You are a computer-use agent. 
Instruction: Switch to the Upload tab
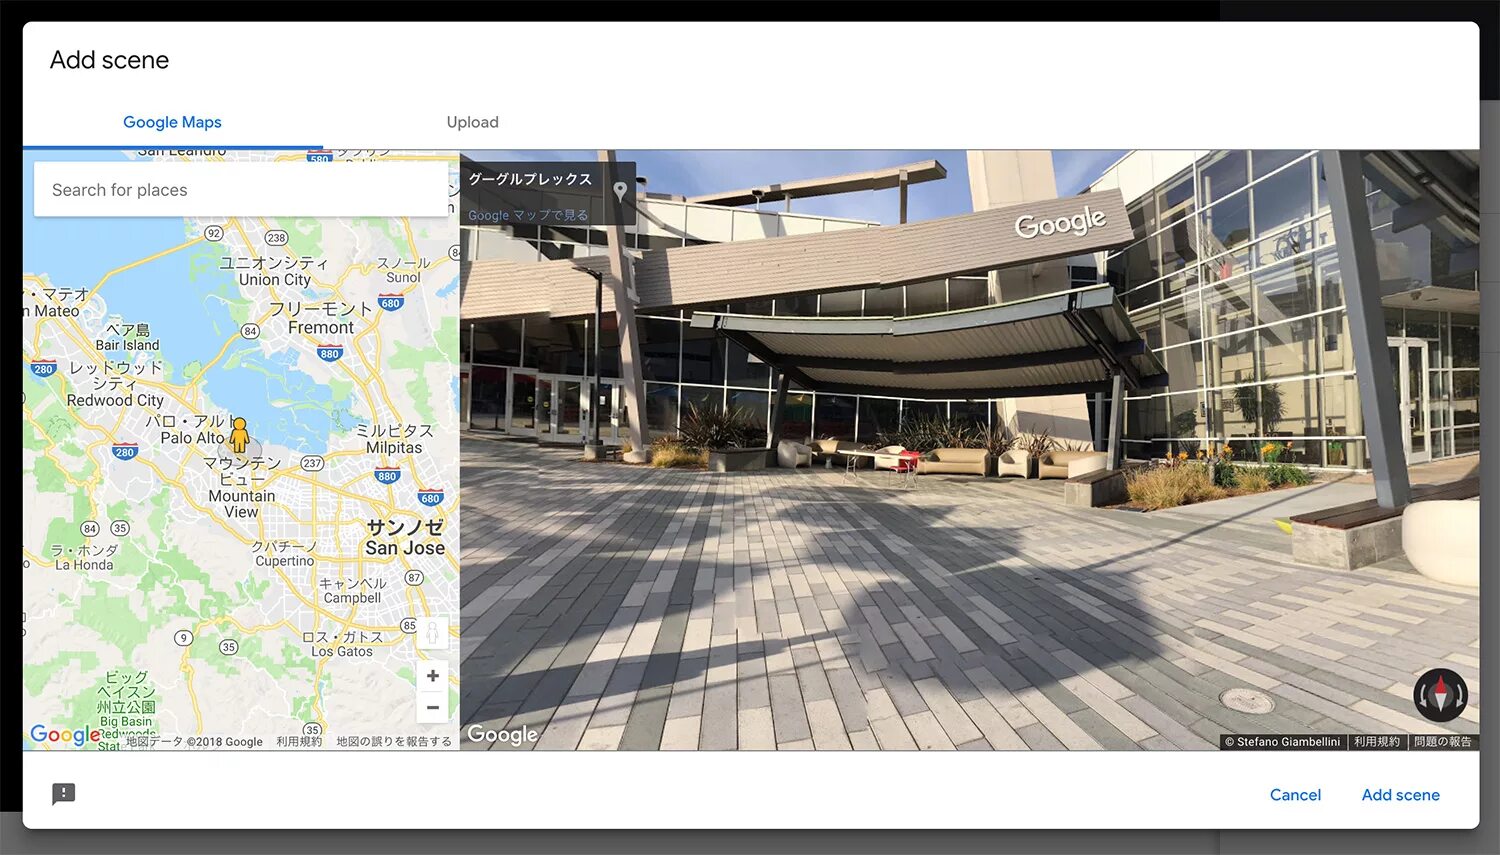click(472, 122)
